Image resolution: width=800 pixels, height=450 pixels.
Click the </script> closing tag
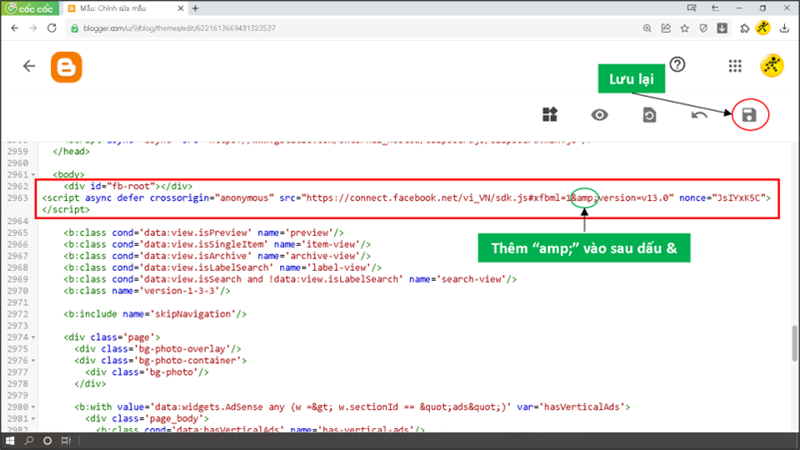click(x=66, y=210)
